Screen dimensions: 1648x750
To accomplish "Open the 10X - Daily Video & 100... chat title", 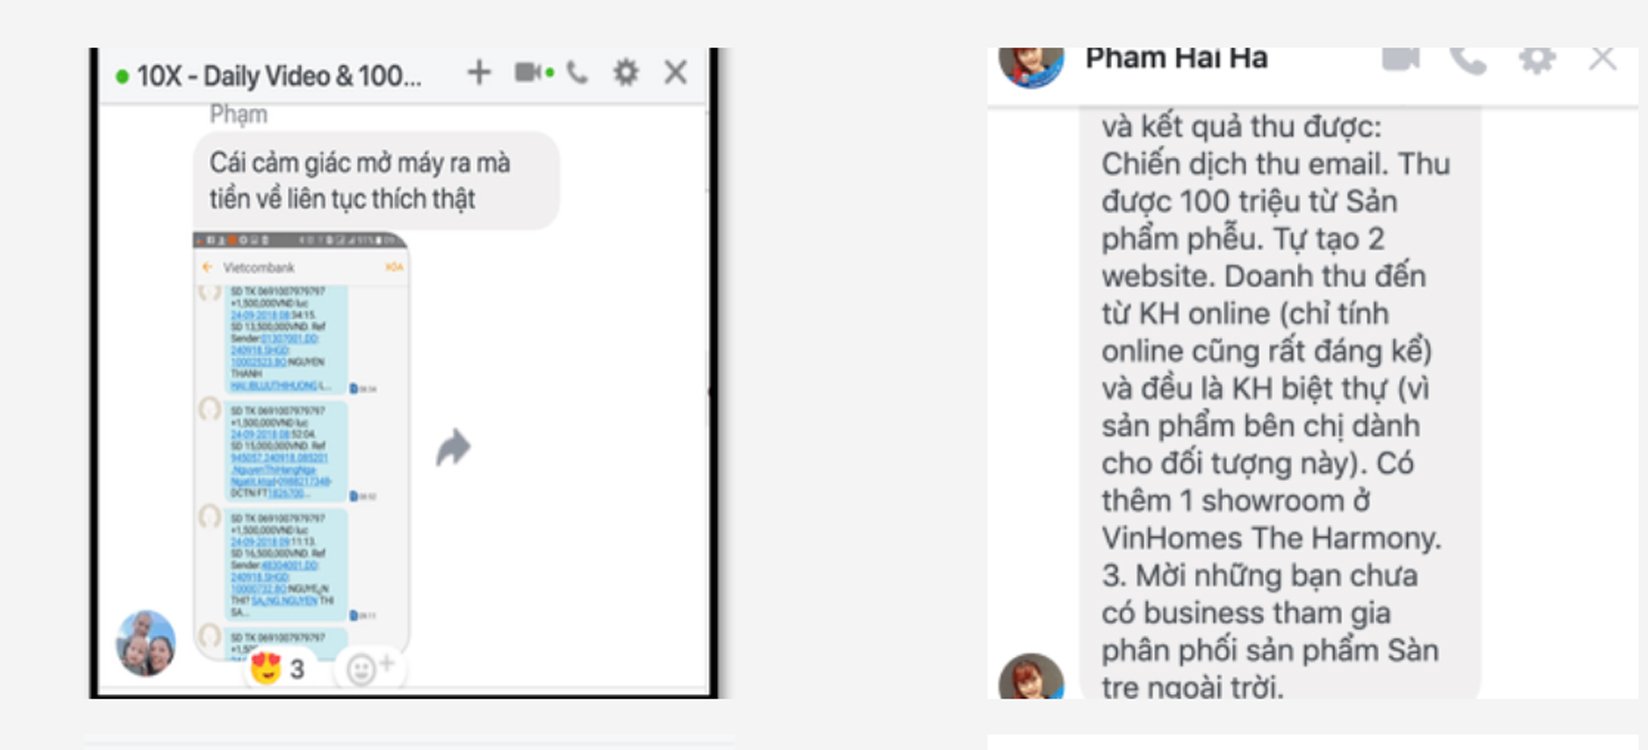I will 278,76.
